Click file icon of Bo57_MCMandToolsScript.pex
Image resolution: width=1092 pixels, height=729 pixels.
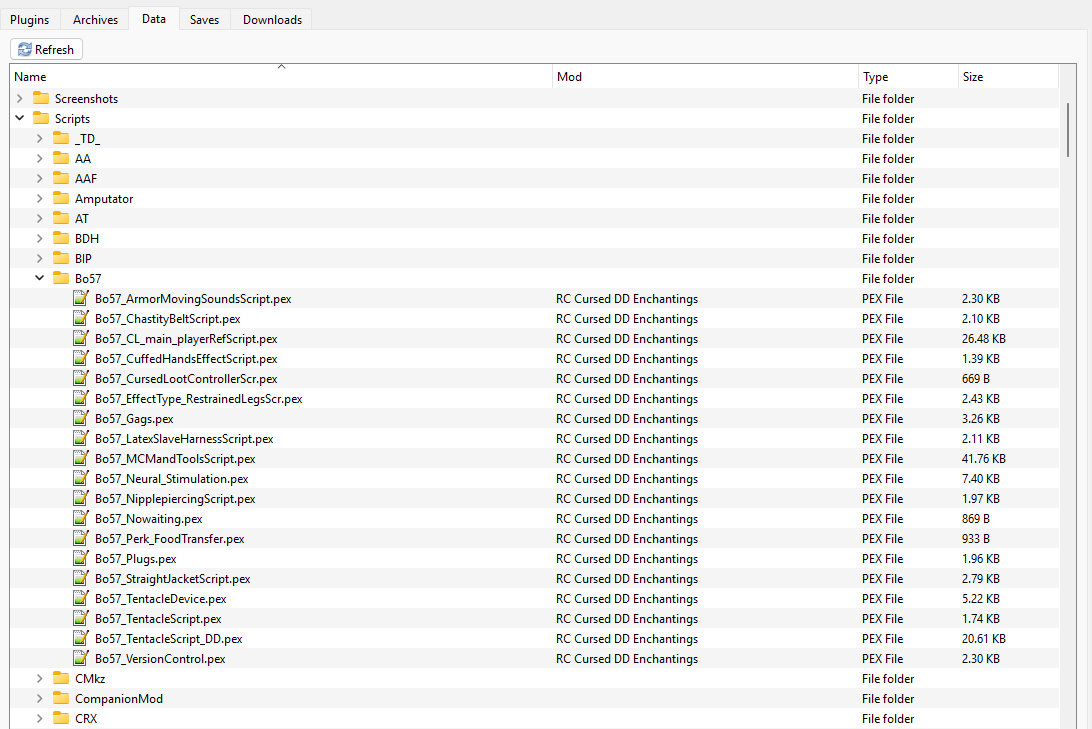tap(81, 458)
